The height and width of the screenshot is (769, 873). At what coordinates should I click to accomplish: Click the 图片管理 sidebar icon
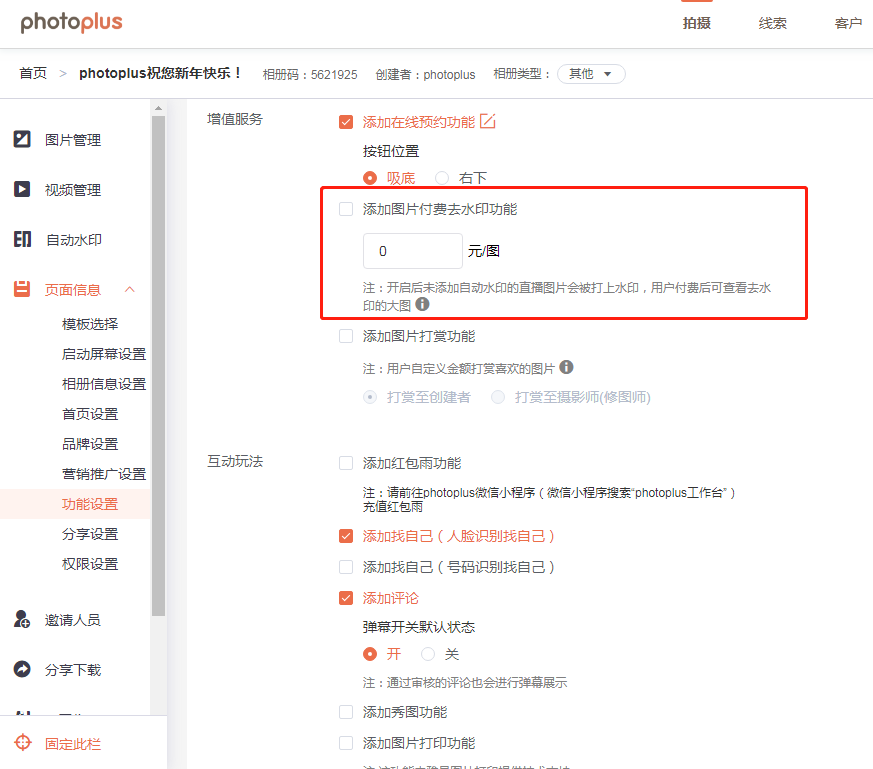point(22,139)
